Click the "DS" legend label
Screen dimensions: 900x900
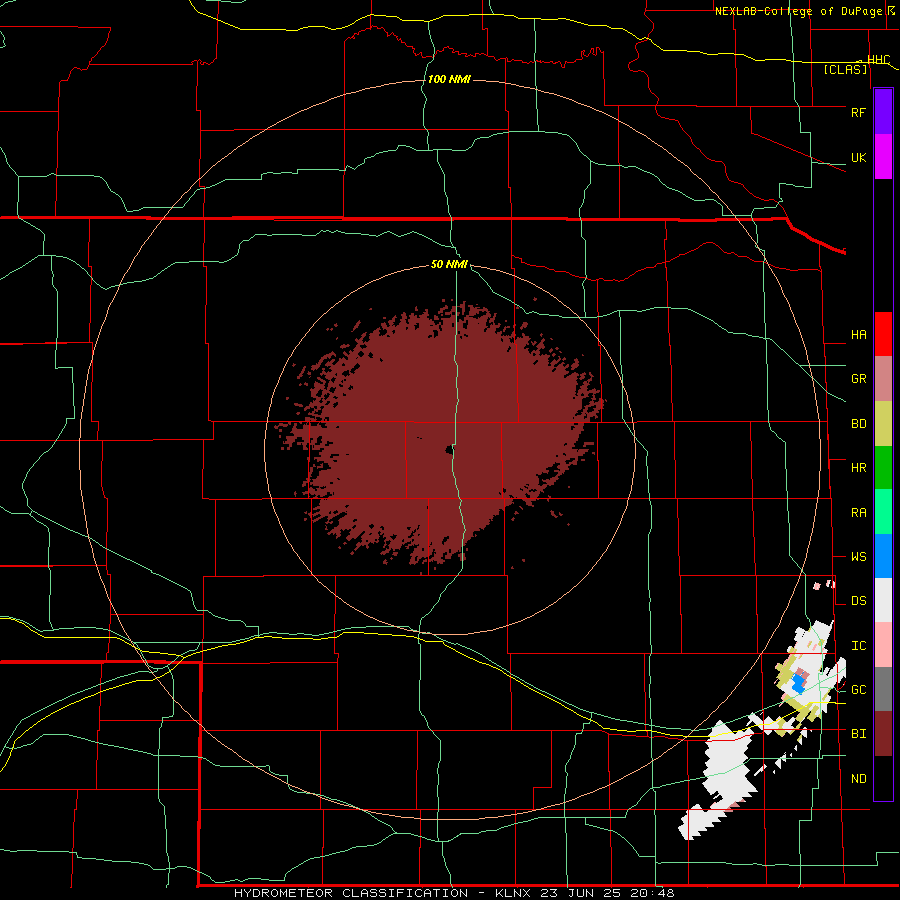(x=858, y=601)
